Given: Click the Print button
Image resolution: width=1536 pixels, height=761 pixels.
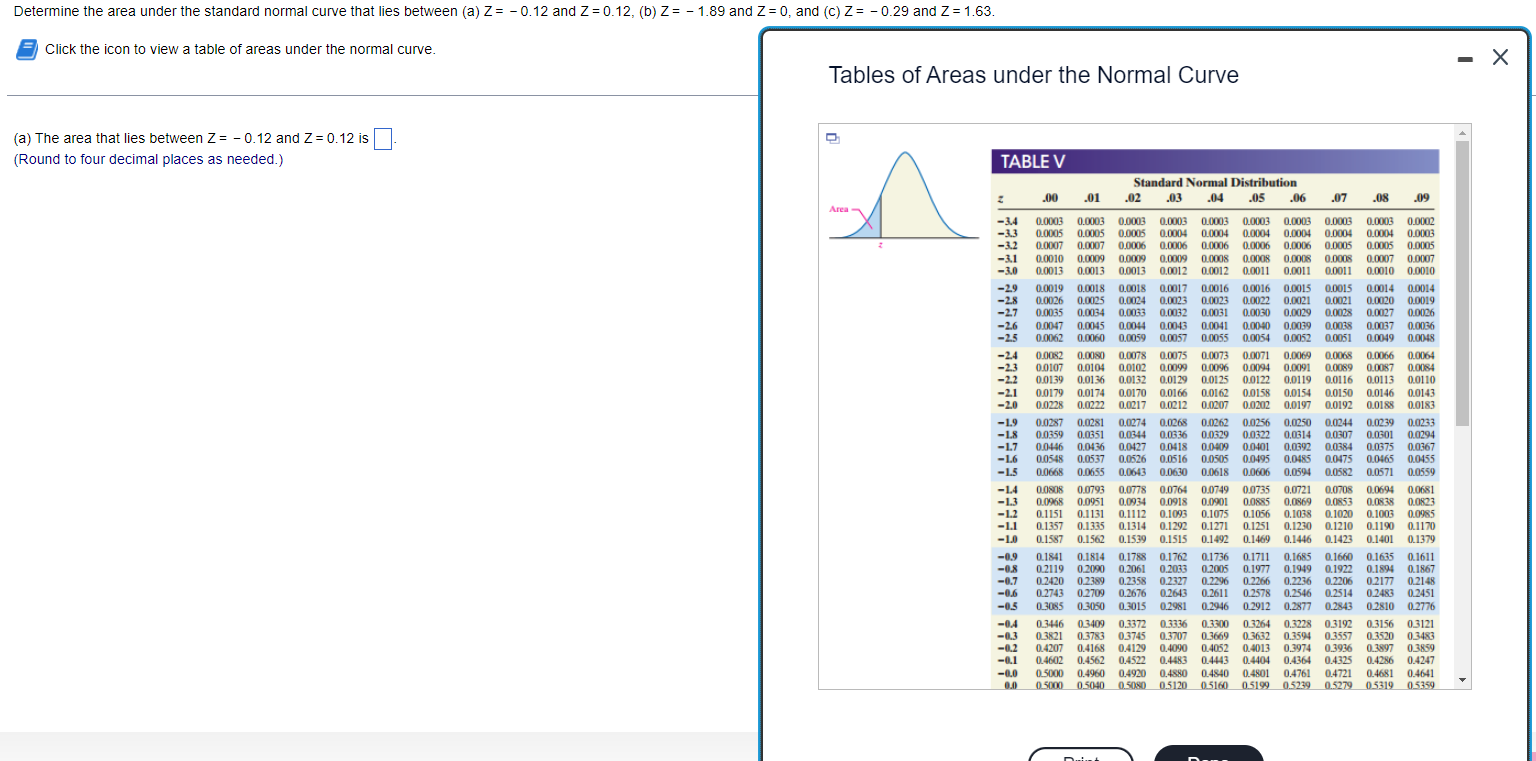Looking at the screenshot, I should point(1081,757).
